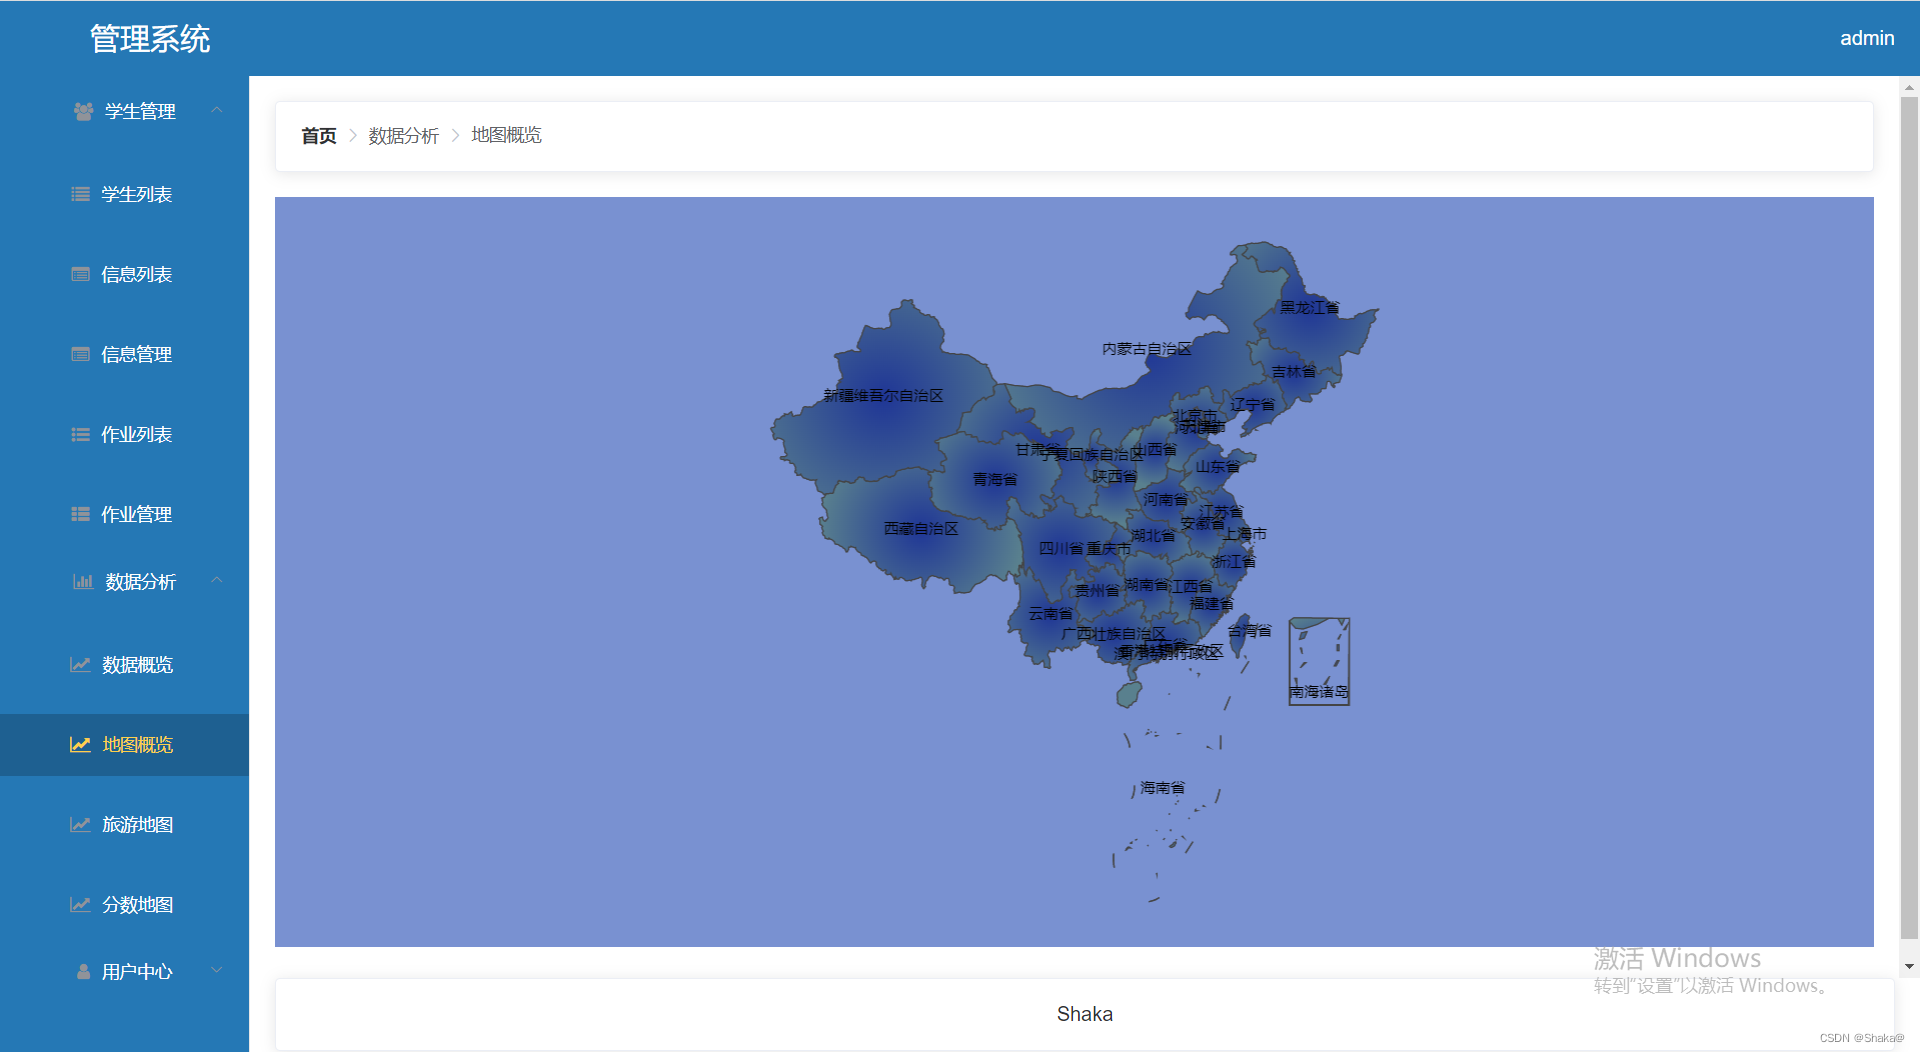Click the 地图概览 breadcrumb
This screenshot has height=1052, width=1920.
tap(506, 135)
